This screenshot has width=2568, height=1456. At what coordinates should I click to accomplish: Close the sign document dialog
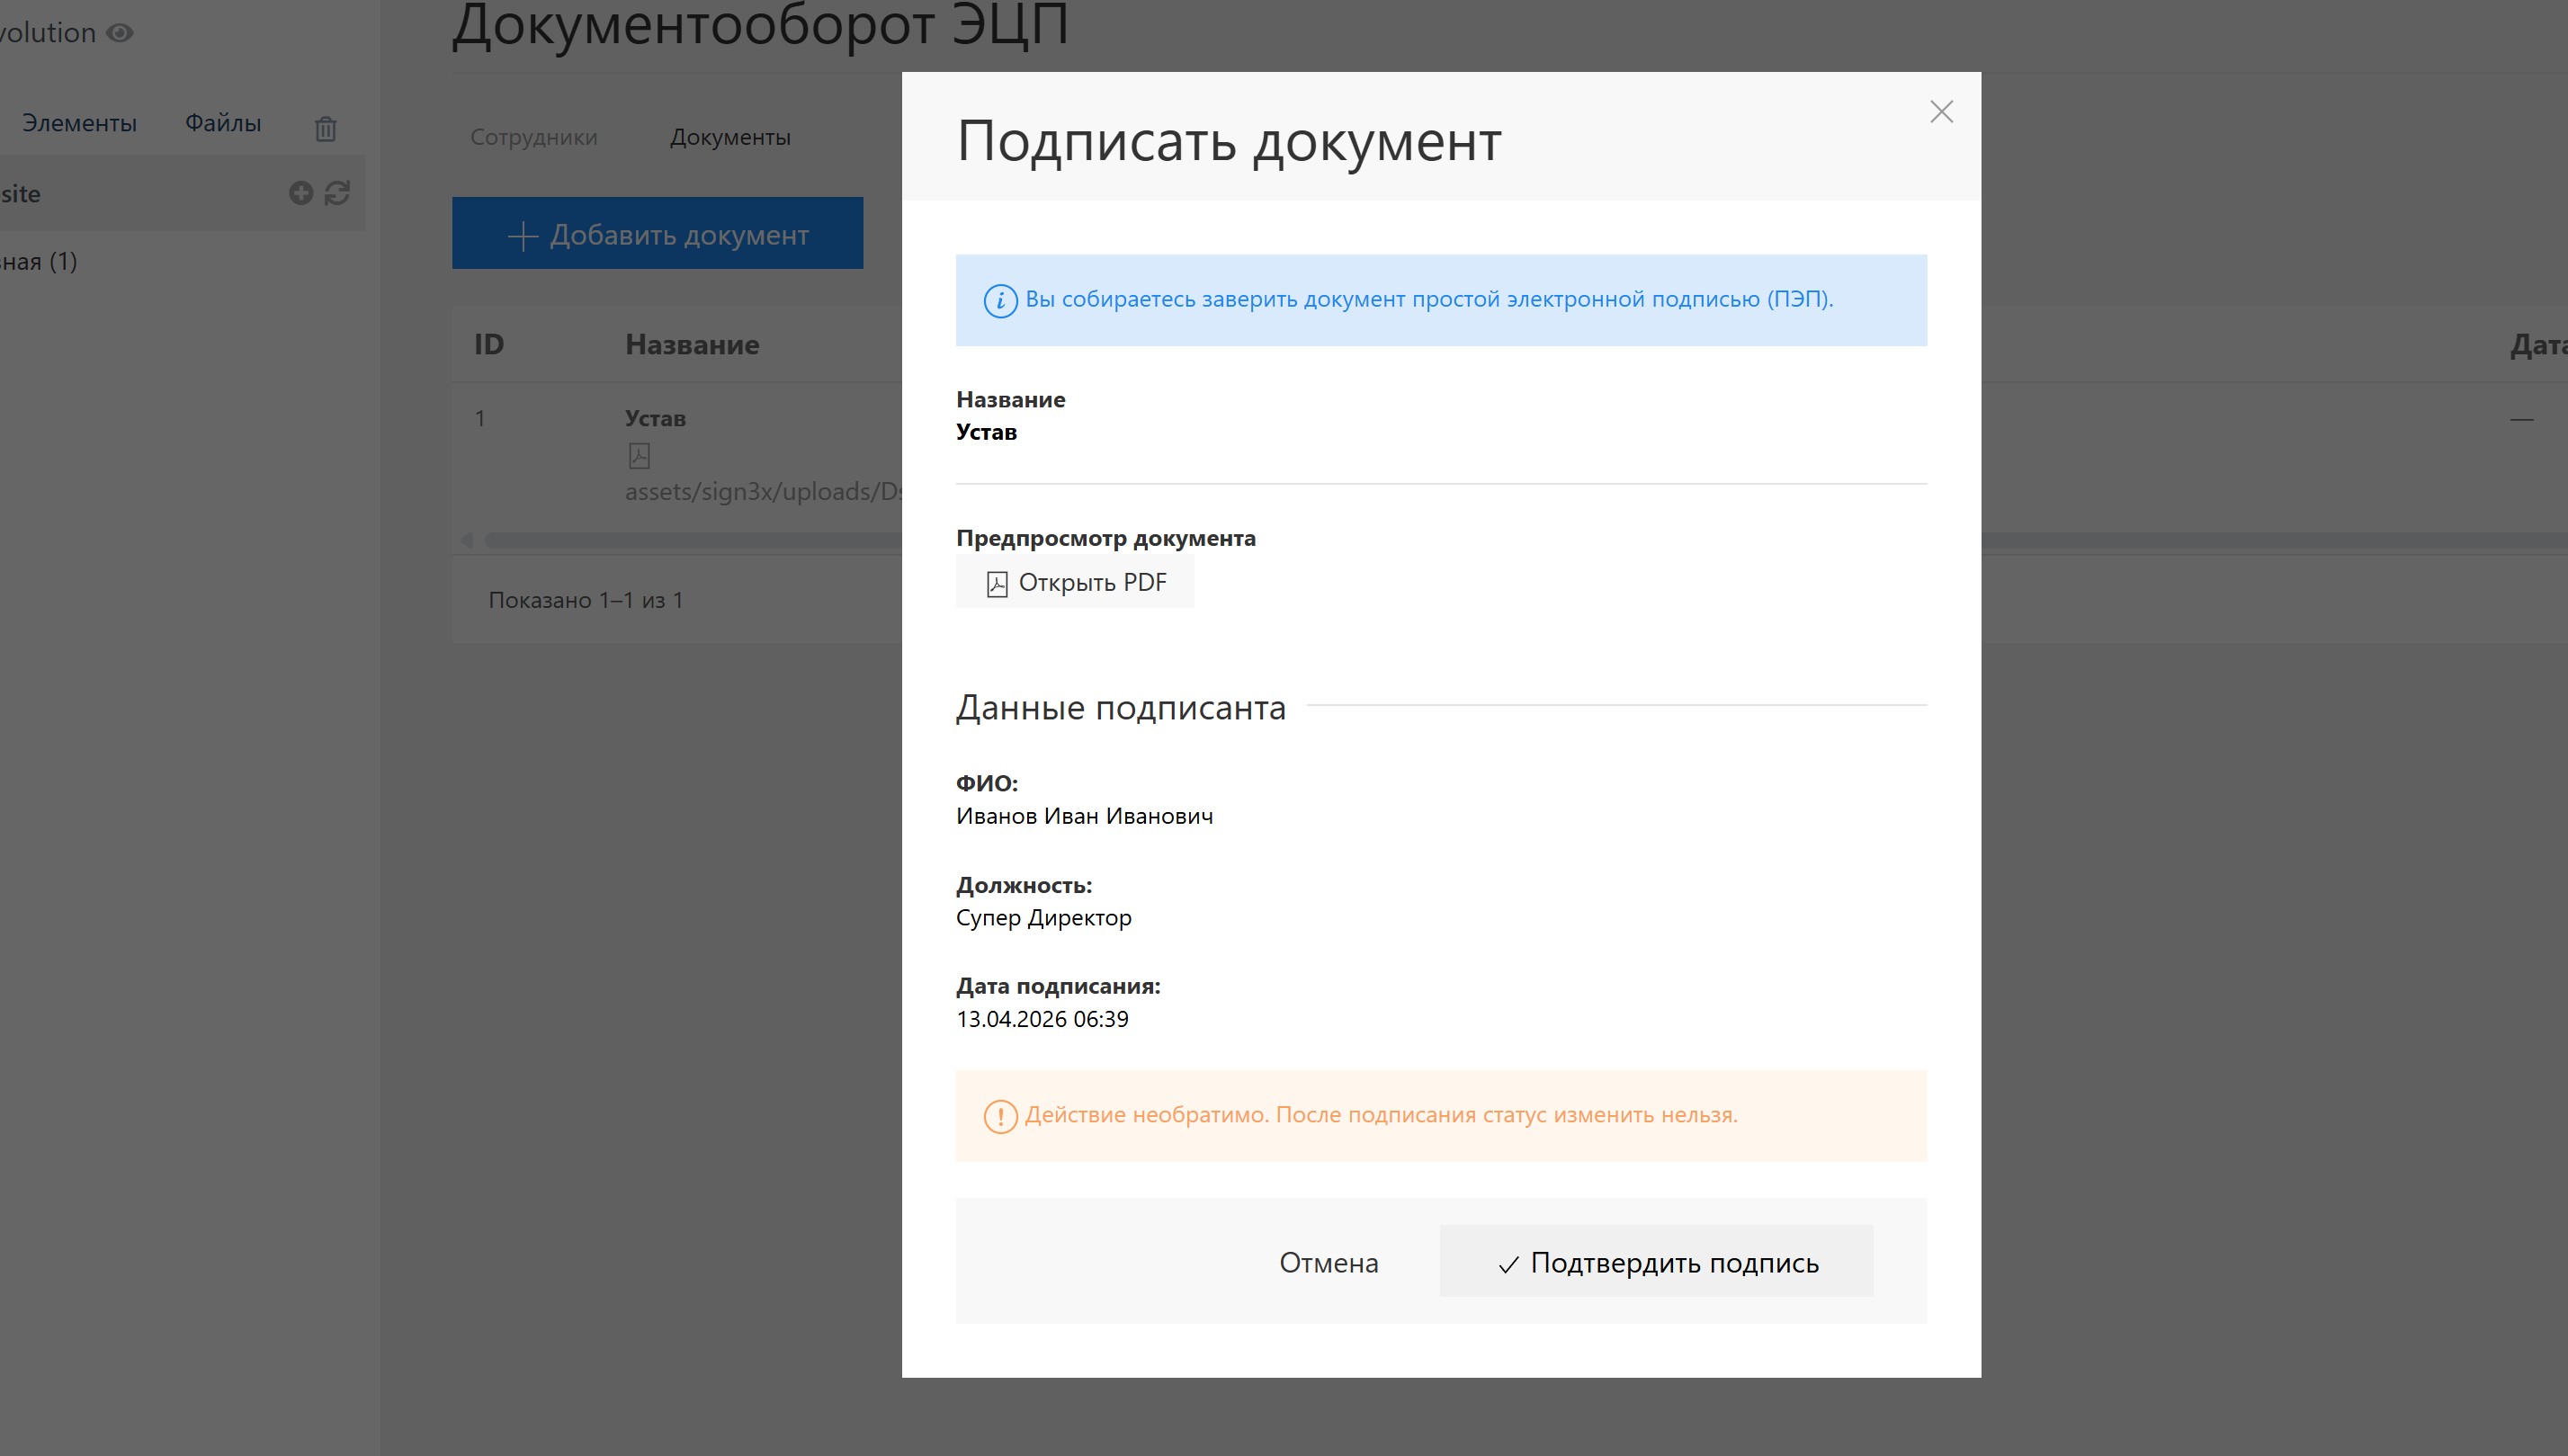tap(1941, 112)
